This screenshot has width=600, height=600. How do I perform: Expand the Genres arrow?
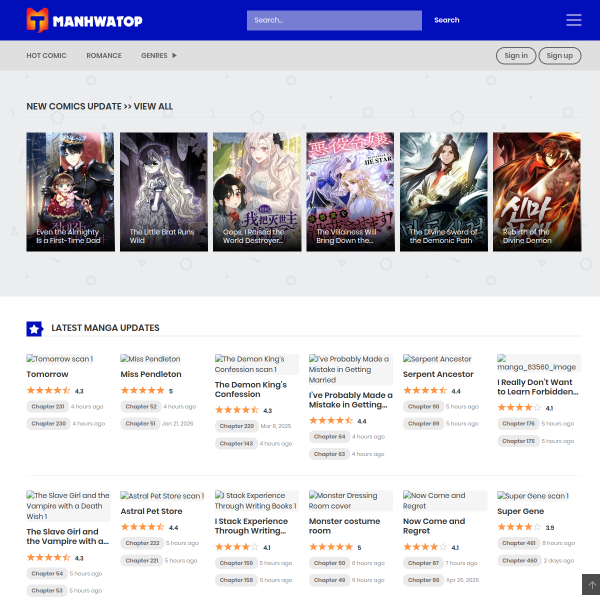point(174,55)
